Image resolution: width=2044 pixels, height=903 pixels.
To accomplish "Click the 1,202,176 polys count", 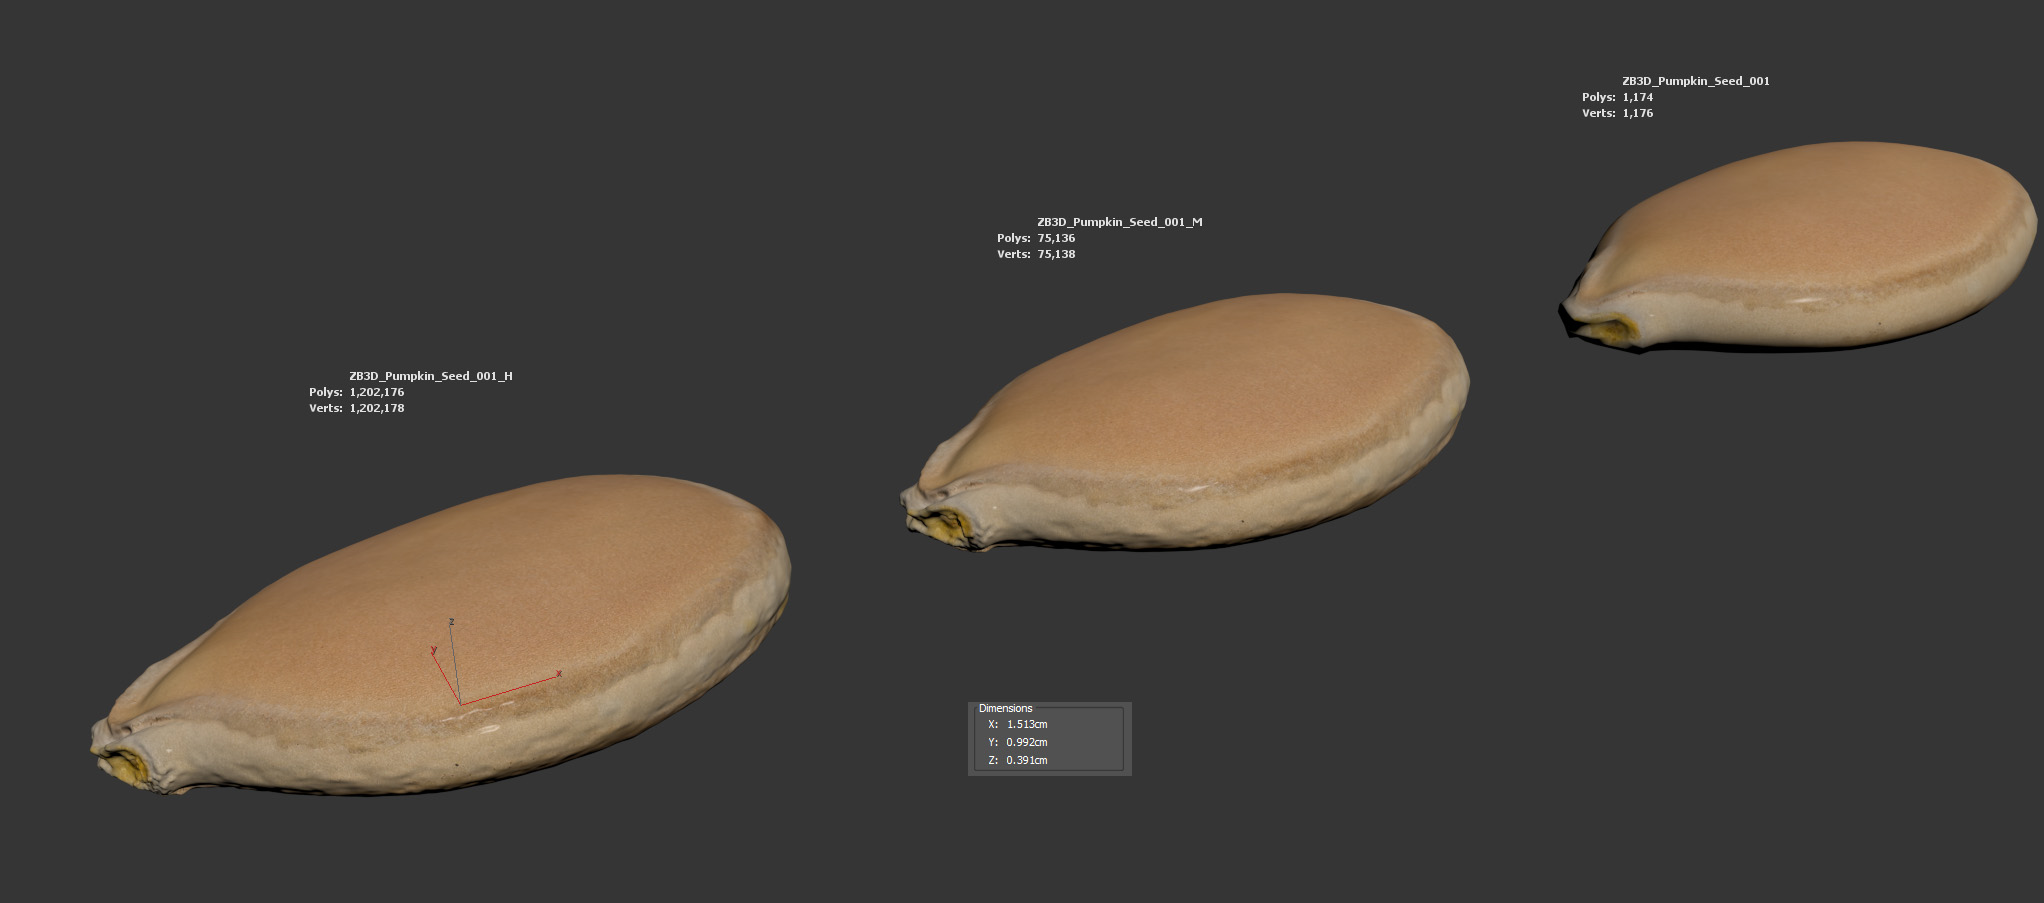I will (376, 392).
